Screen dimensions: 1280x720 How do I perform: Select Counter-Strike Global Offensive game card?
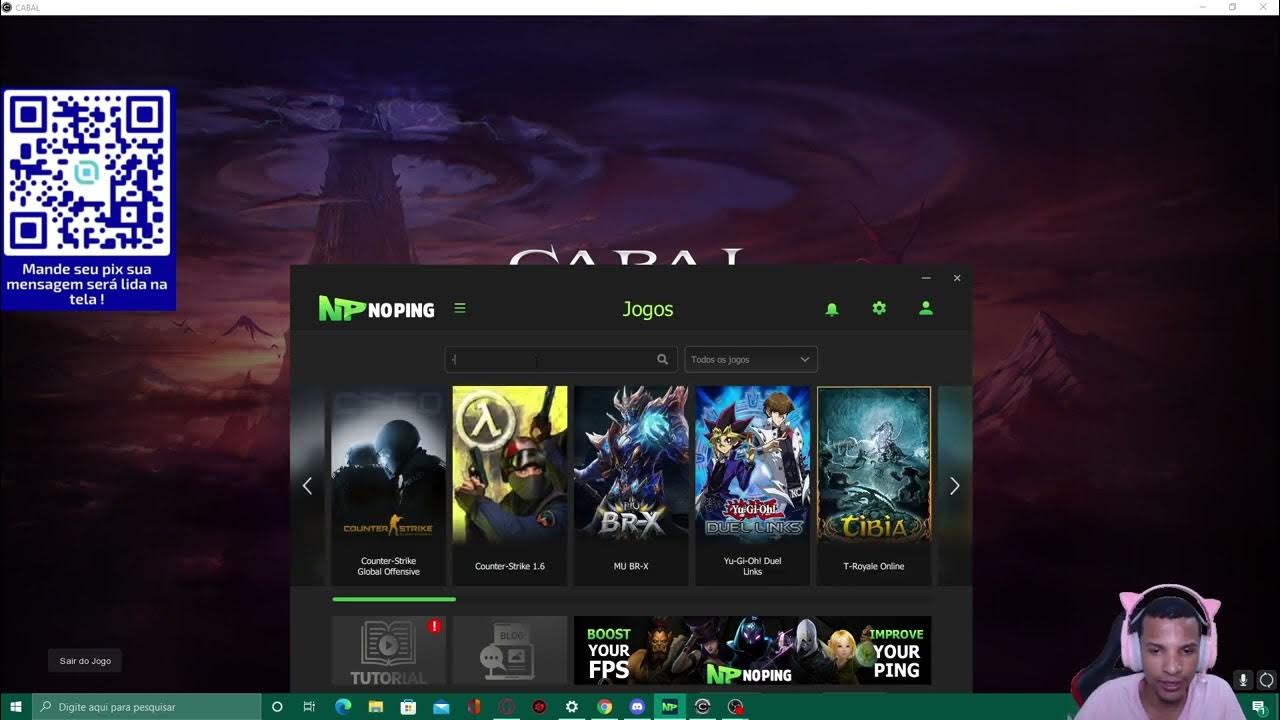388,486
